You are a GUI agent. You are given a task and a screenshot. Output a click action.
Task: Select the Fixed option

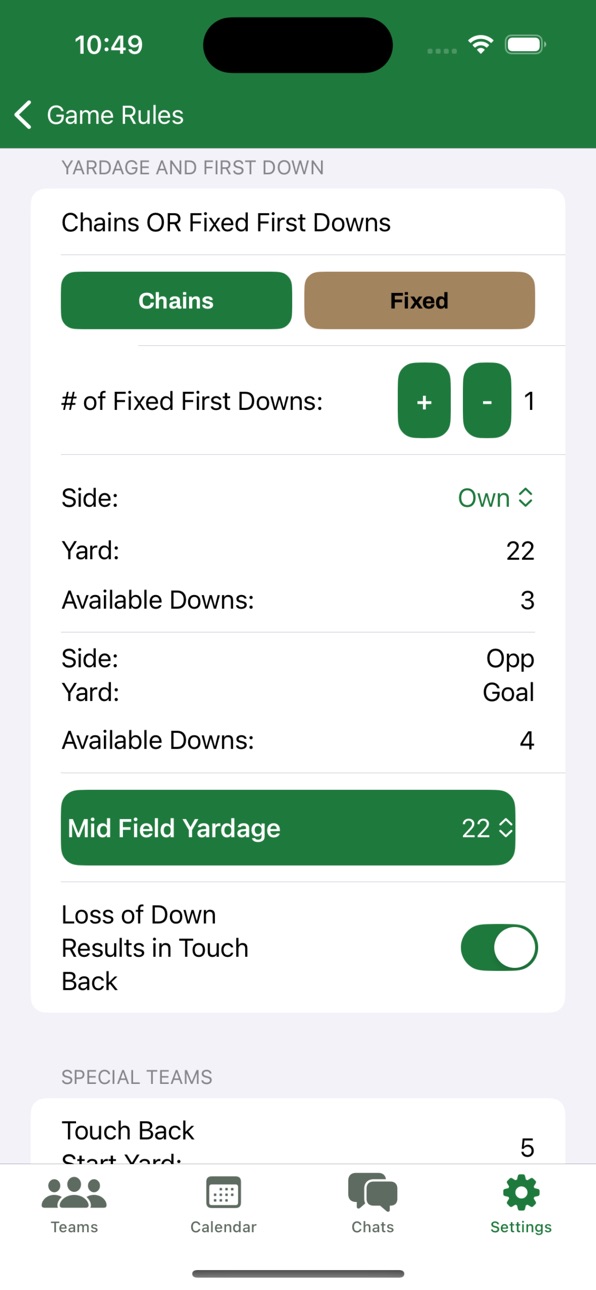tap(419, 300)
